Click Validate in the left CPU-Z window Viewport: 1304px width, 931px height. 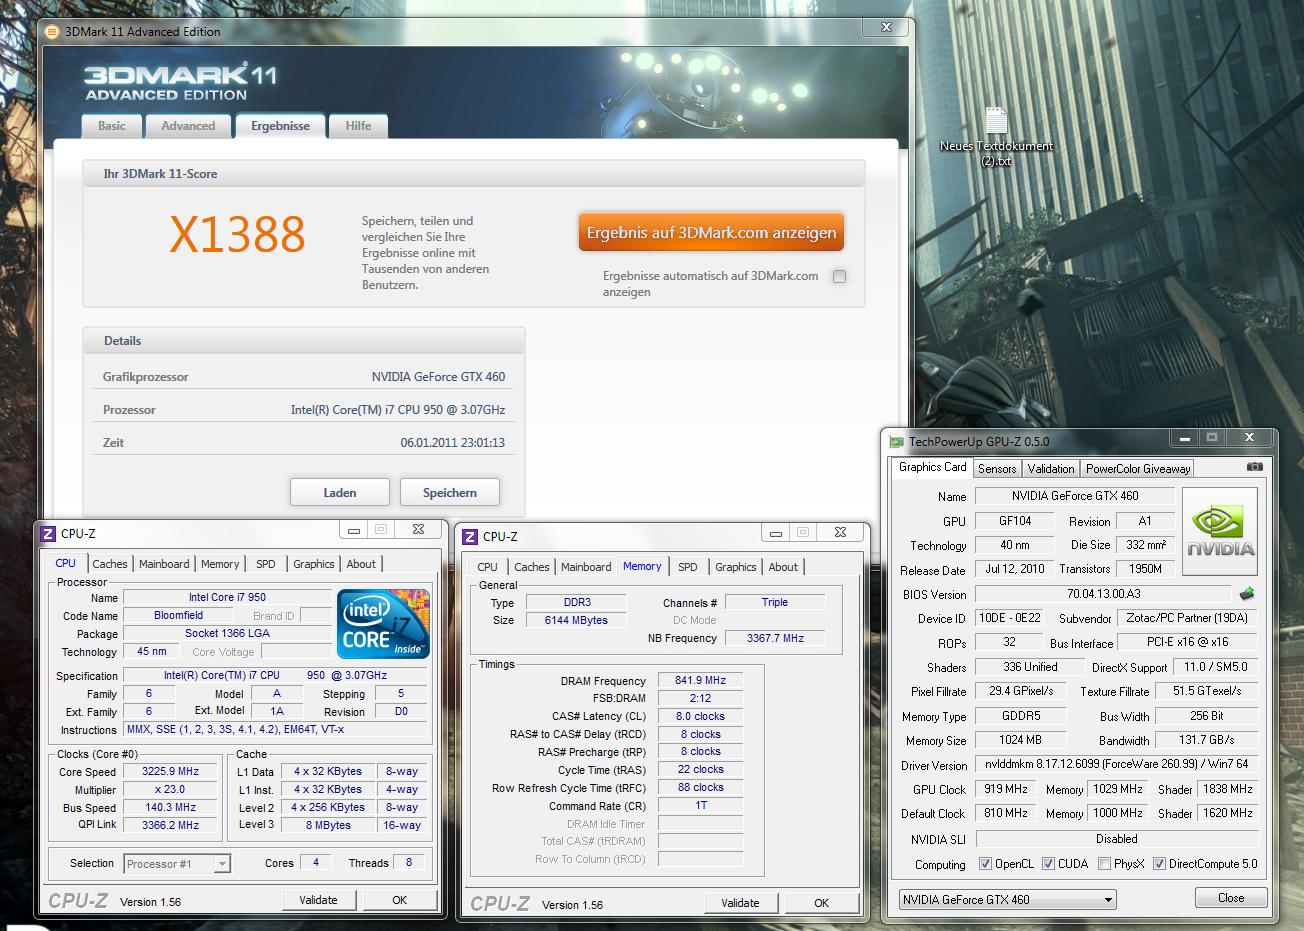click(x=318, y=900)
